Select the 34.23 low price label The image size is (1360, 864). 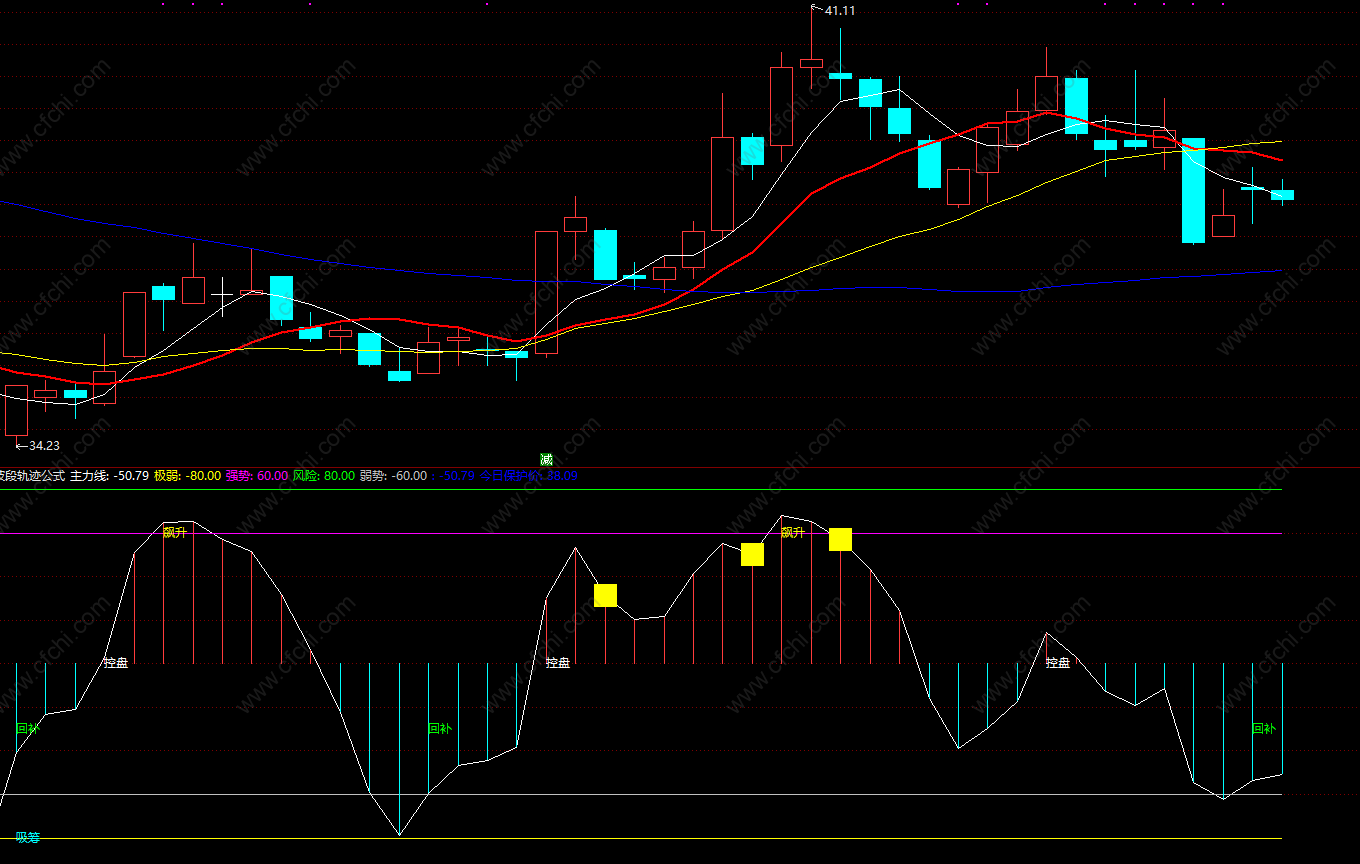click(44, 446)
